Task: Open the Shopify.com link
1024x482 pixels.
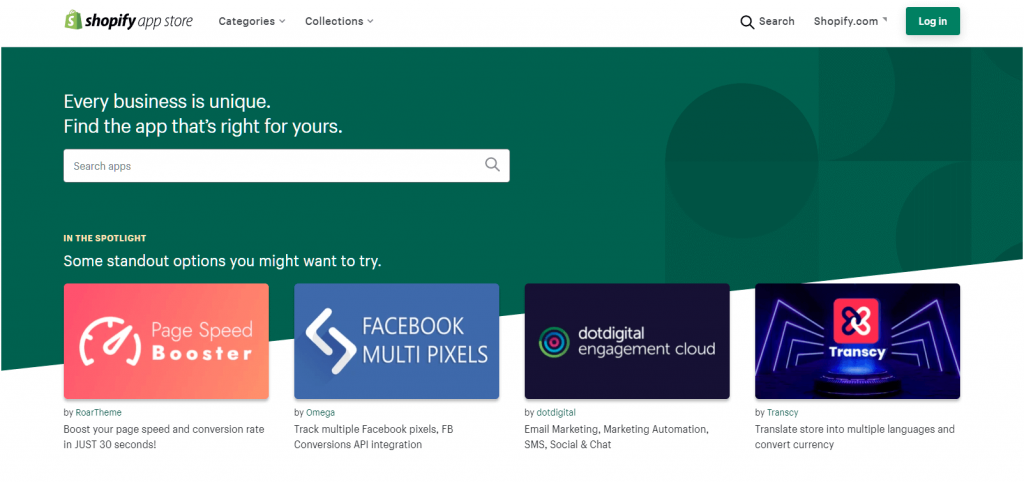Action: [846, 21]
